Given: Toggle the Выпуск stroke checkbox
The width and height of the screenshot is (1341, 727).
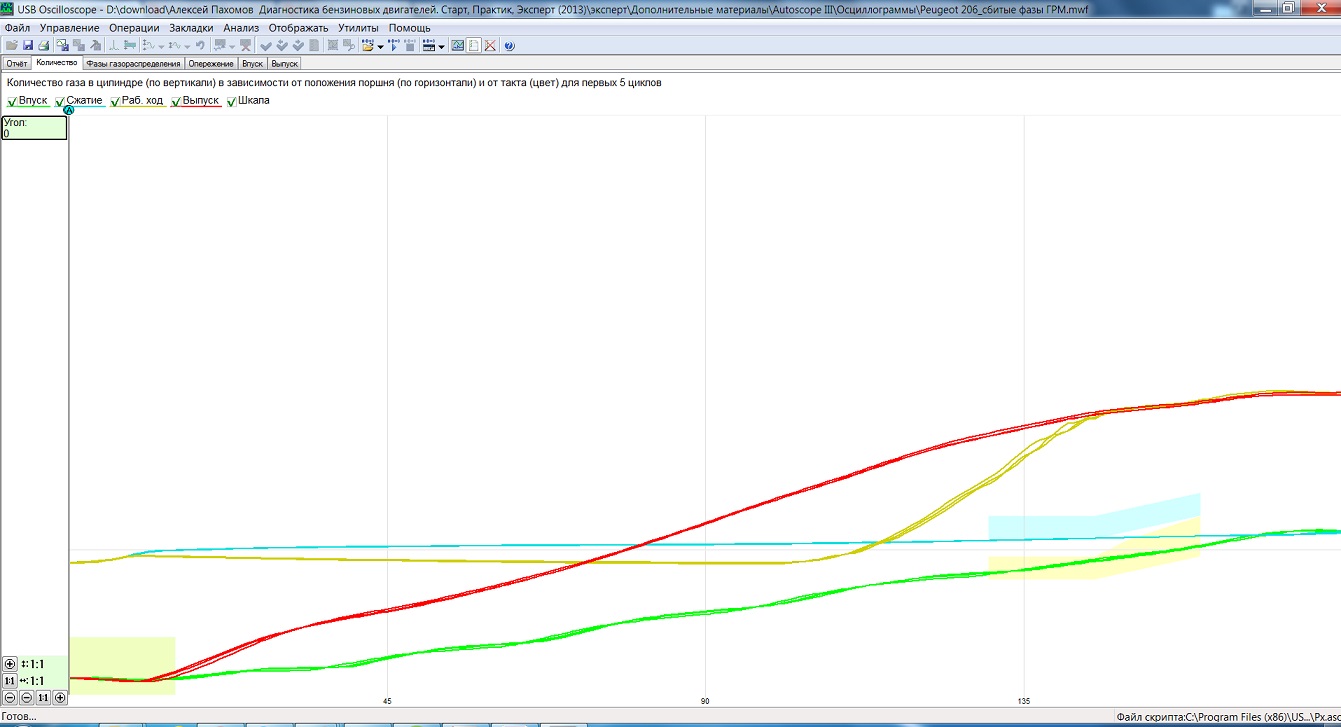Looking at the screenshot, I should pyautogui.click(x=176, y=102).
